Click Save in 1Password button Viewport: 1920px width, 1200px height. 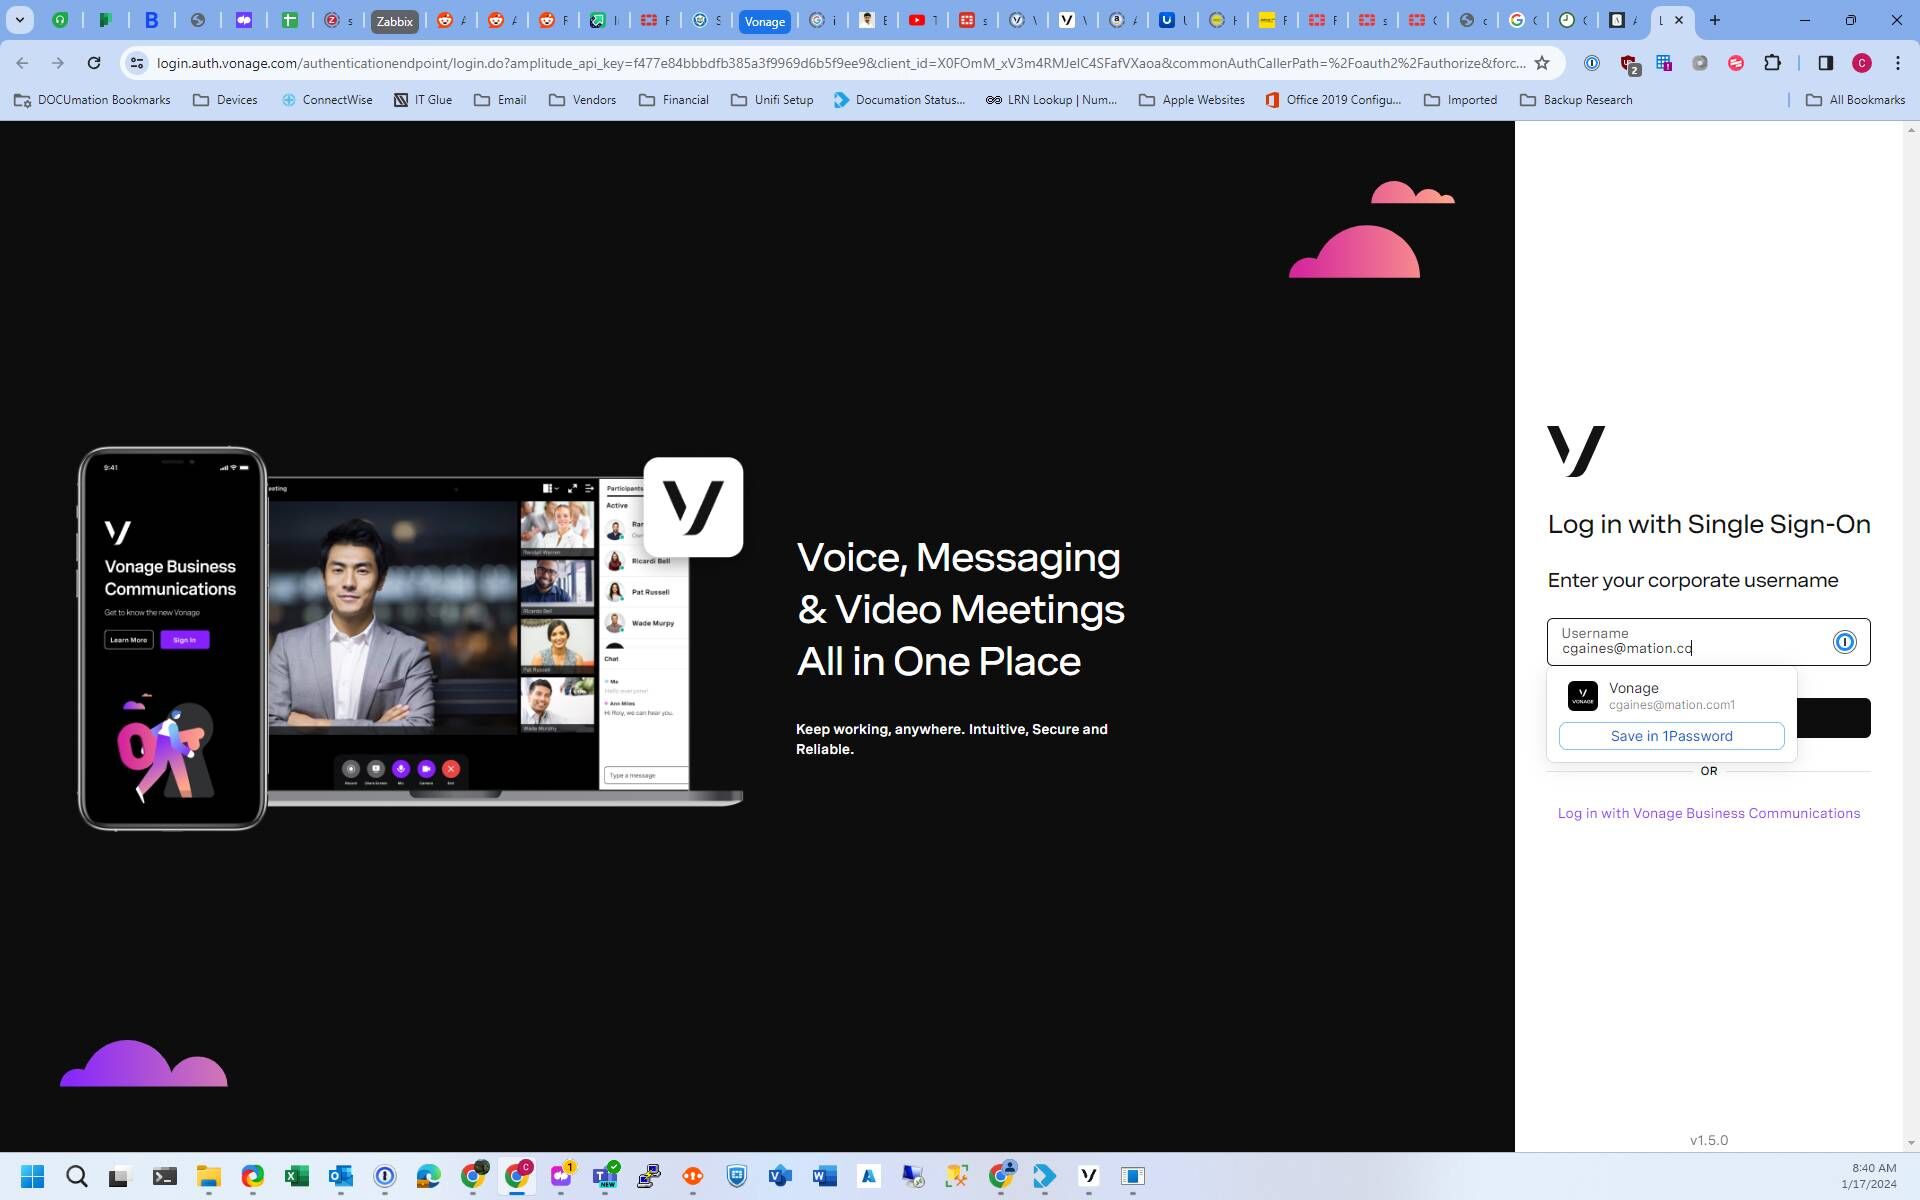click(1671, 736)
